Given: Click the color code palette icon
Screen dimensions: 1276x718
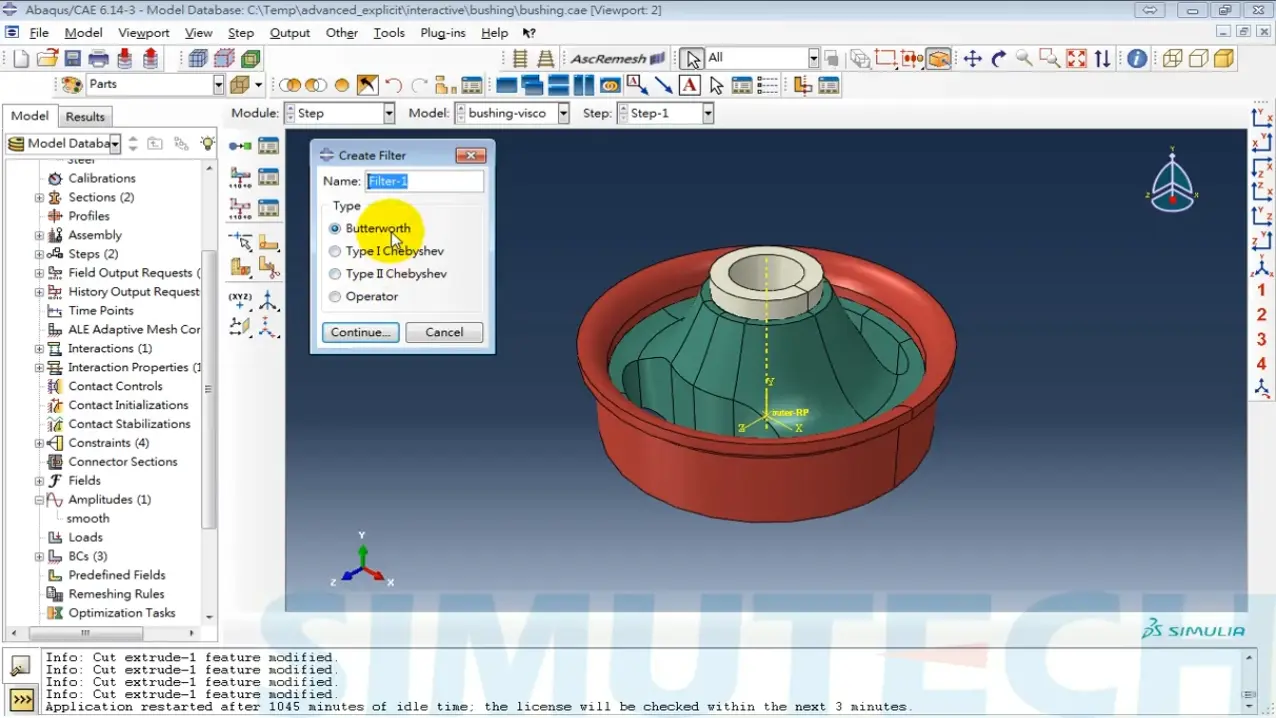Looking at the screenshot, I should (72, 85).
